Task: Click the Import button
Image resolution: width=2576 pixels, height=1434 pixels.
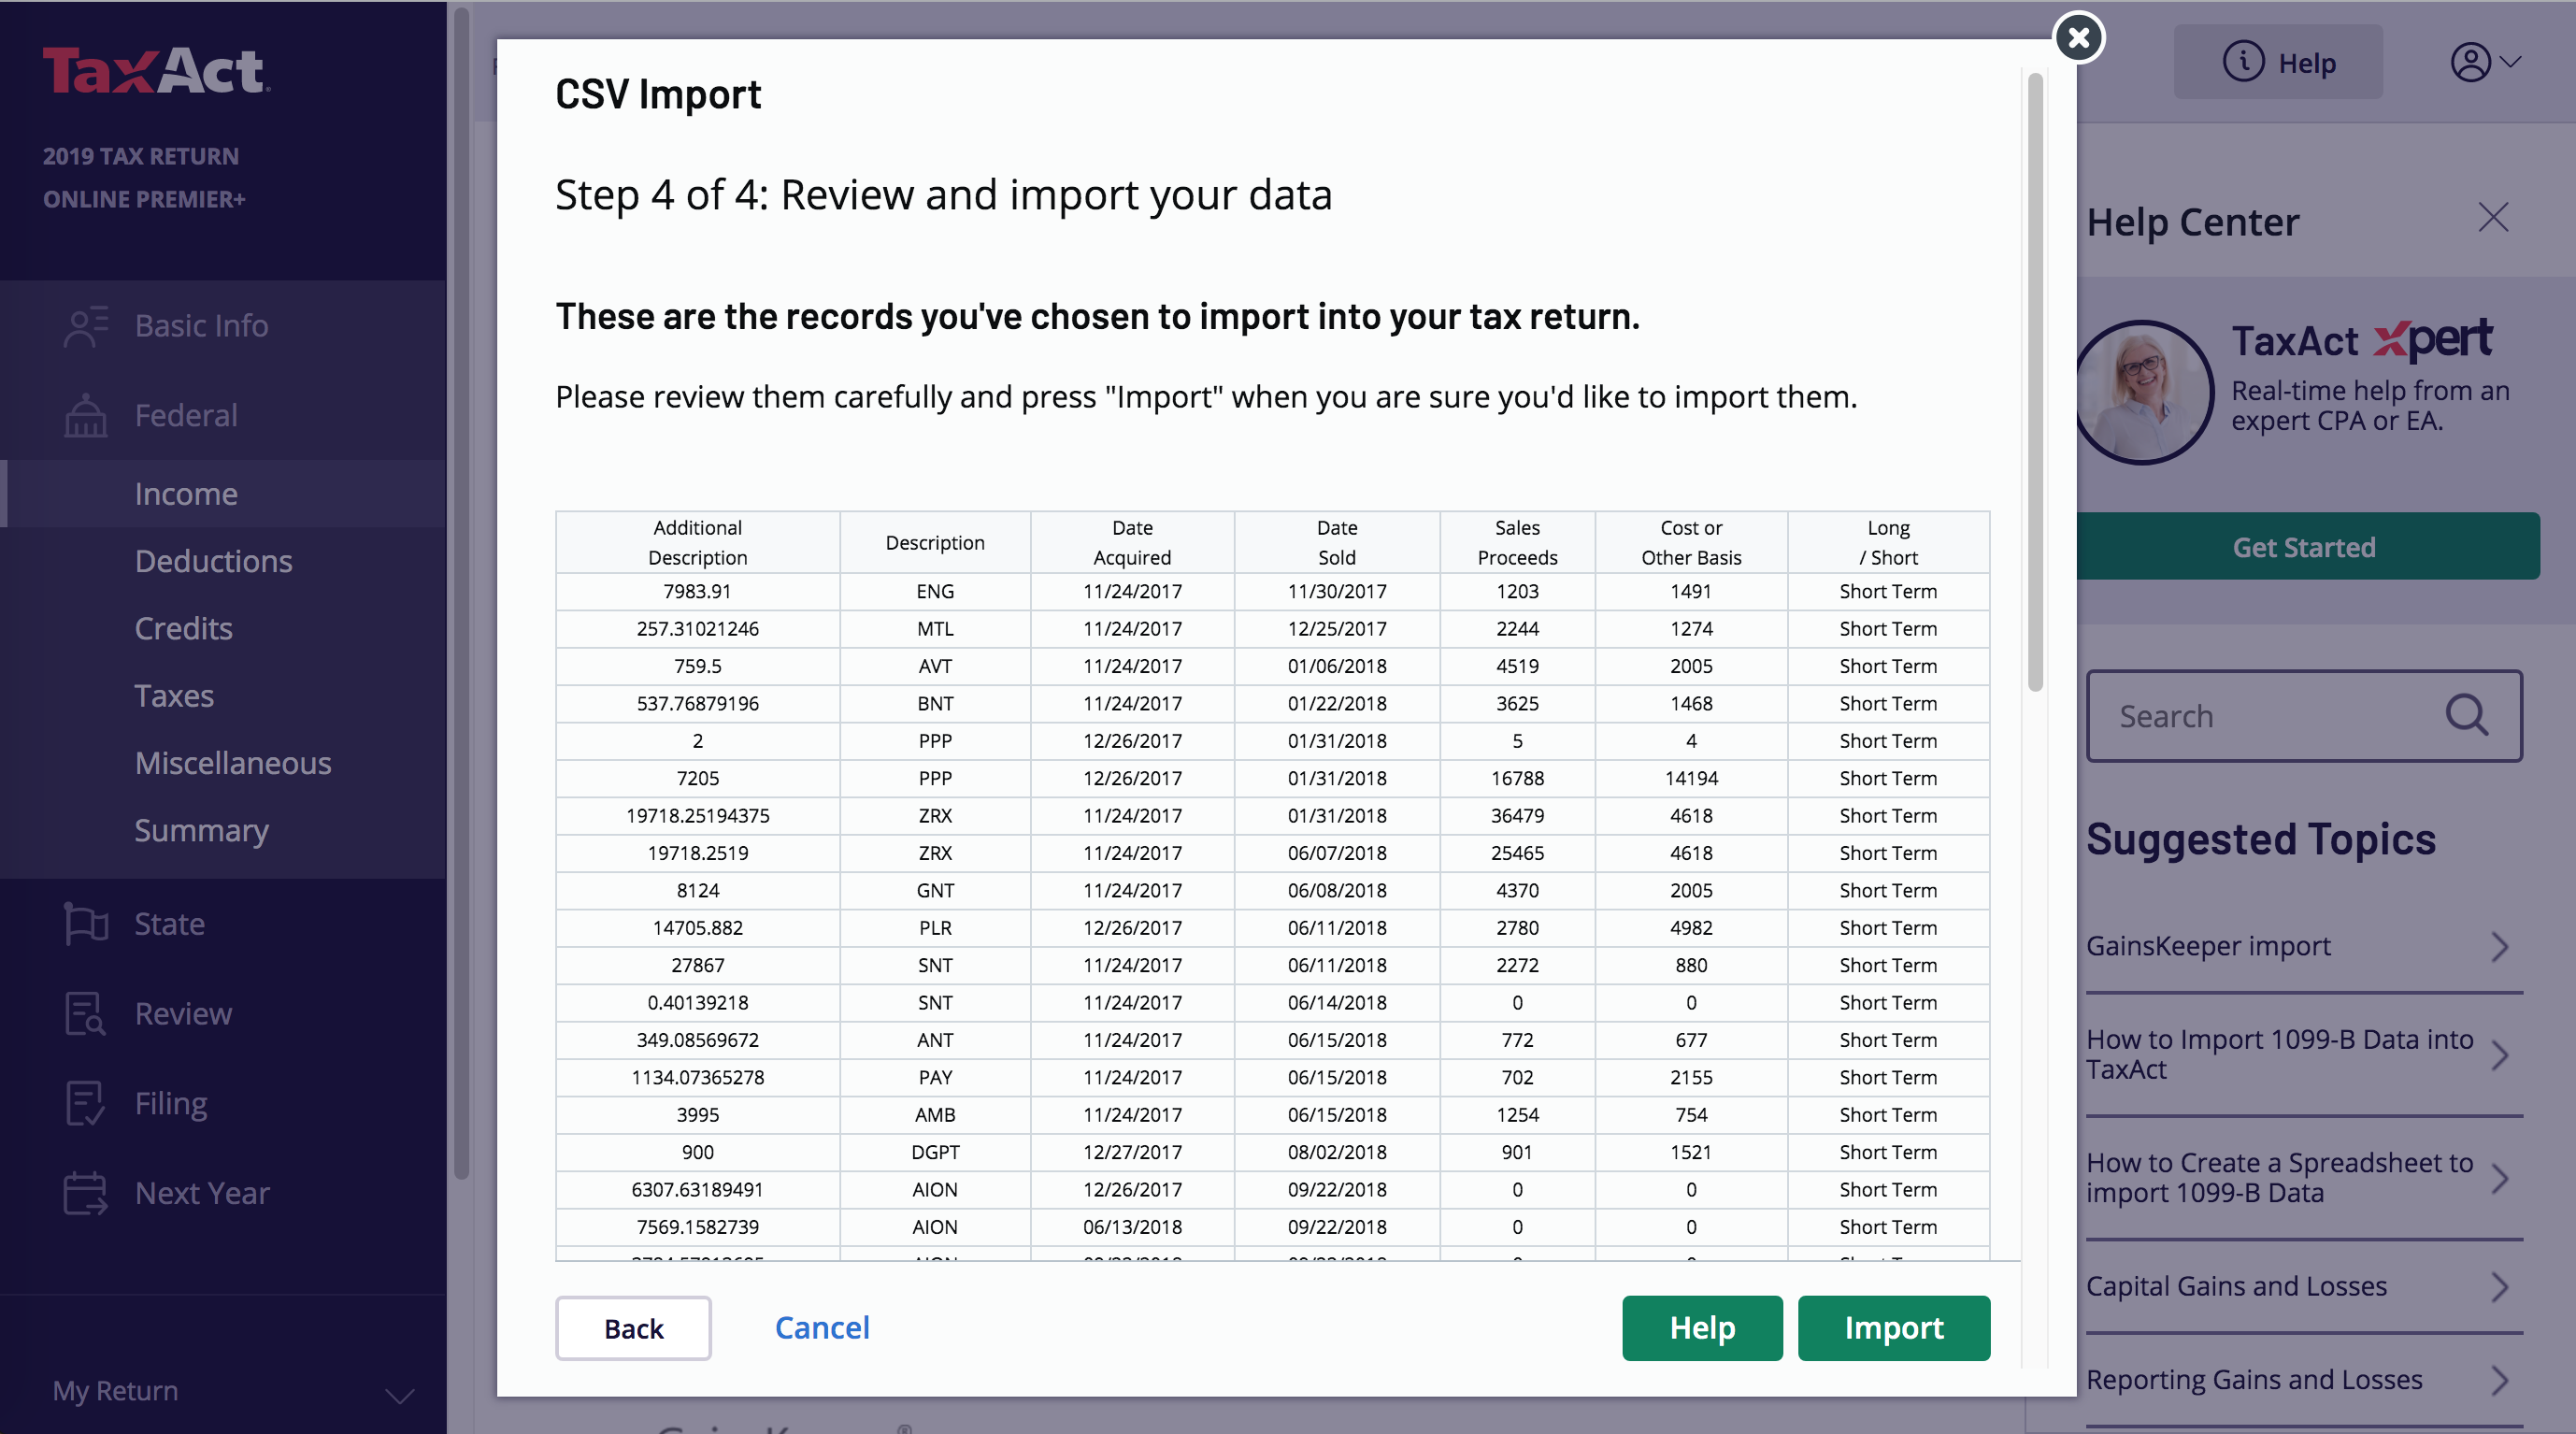Action: tap(1893, 1327)
